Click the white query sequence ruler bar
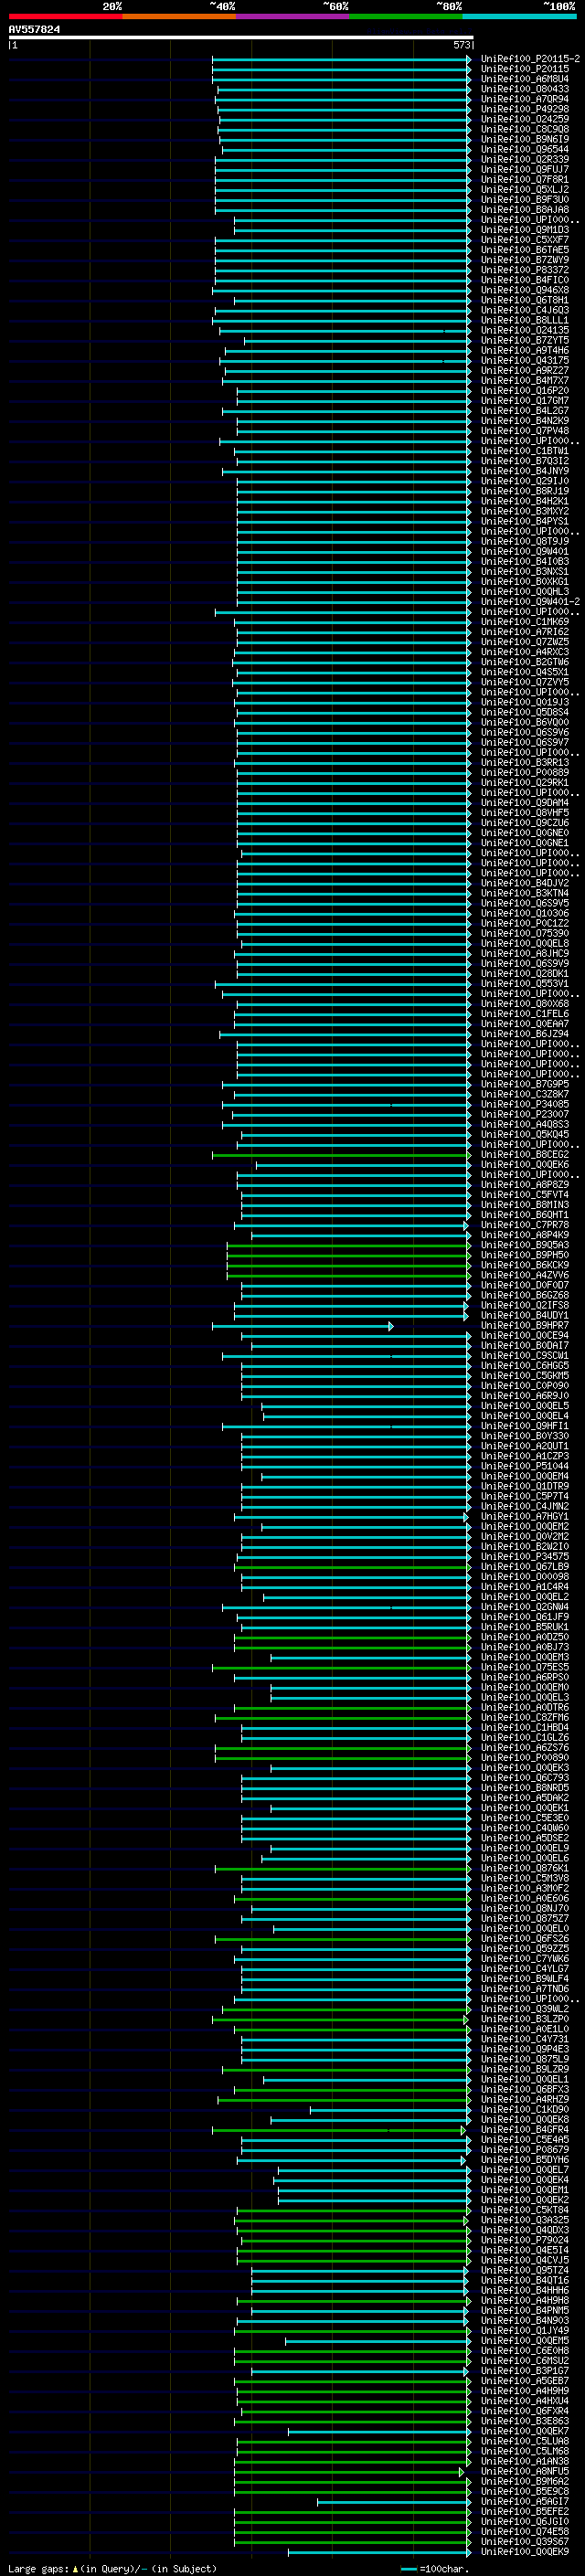The width and height of the screenshot is (585, 2576). pos(241,37)
